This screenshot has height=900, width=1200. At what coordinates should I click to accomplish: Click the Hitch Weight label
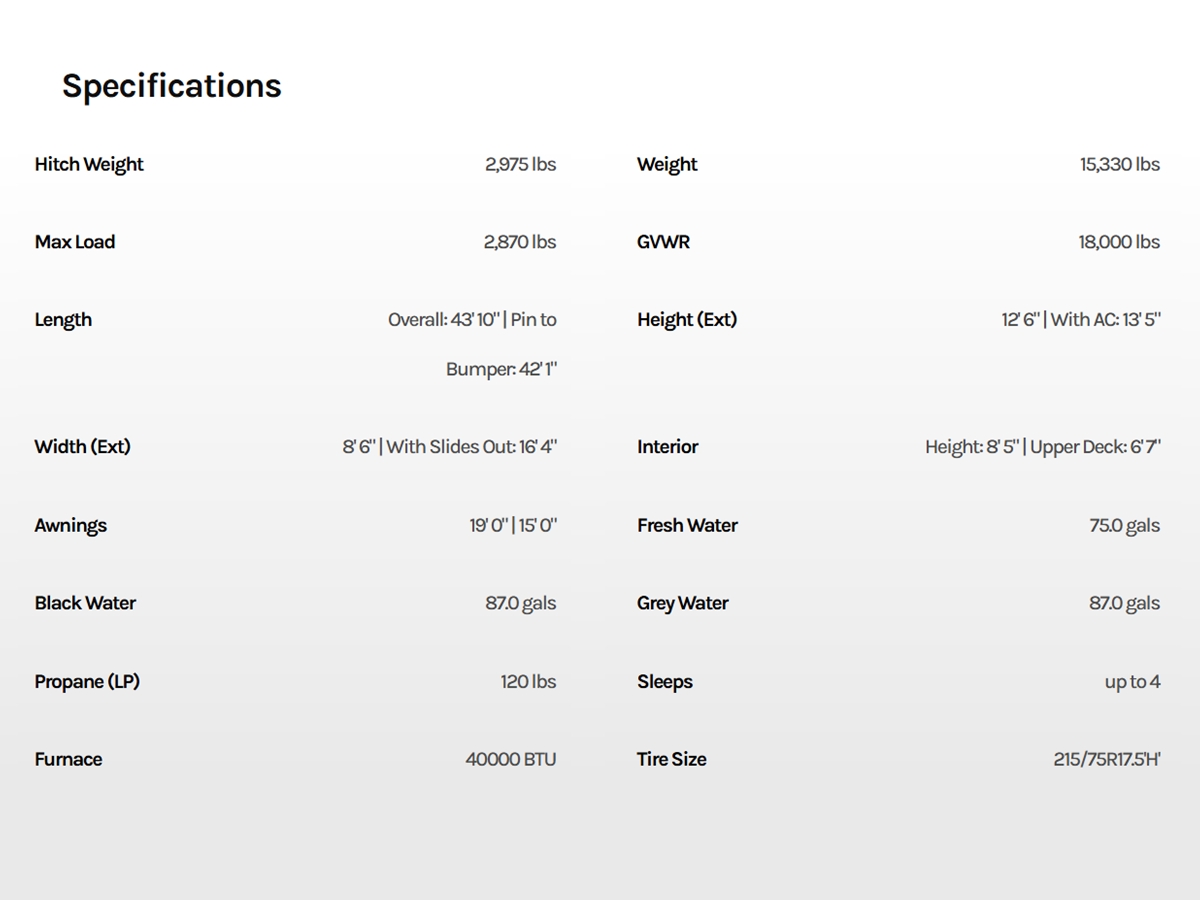coord(89,164)
